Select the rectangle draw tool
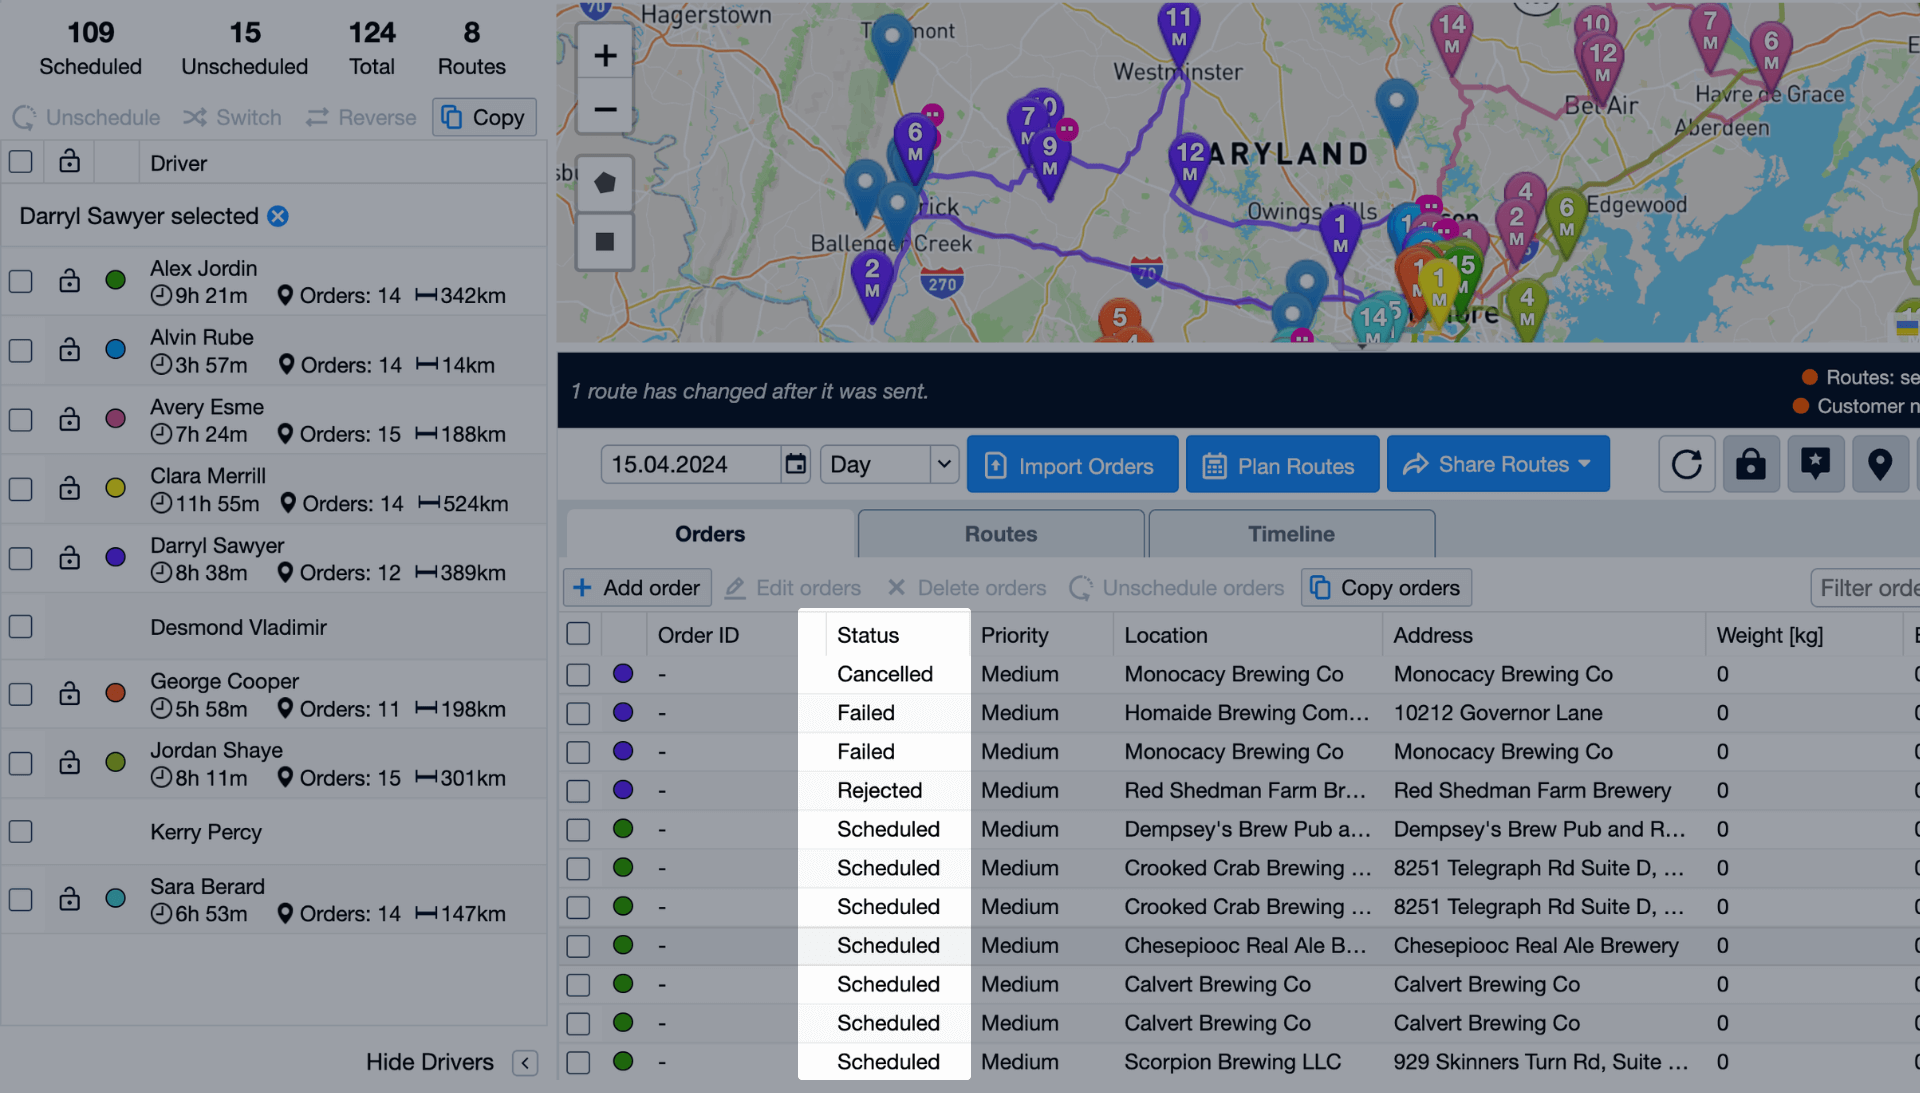Viewport: 1920px width, 1093px height. pos(605,242)
